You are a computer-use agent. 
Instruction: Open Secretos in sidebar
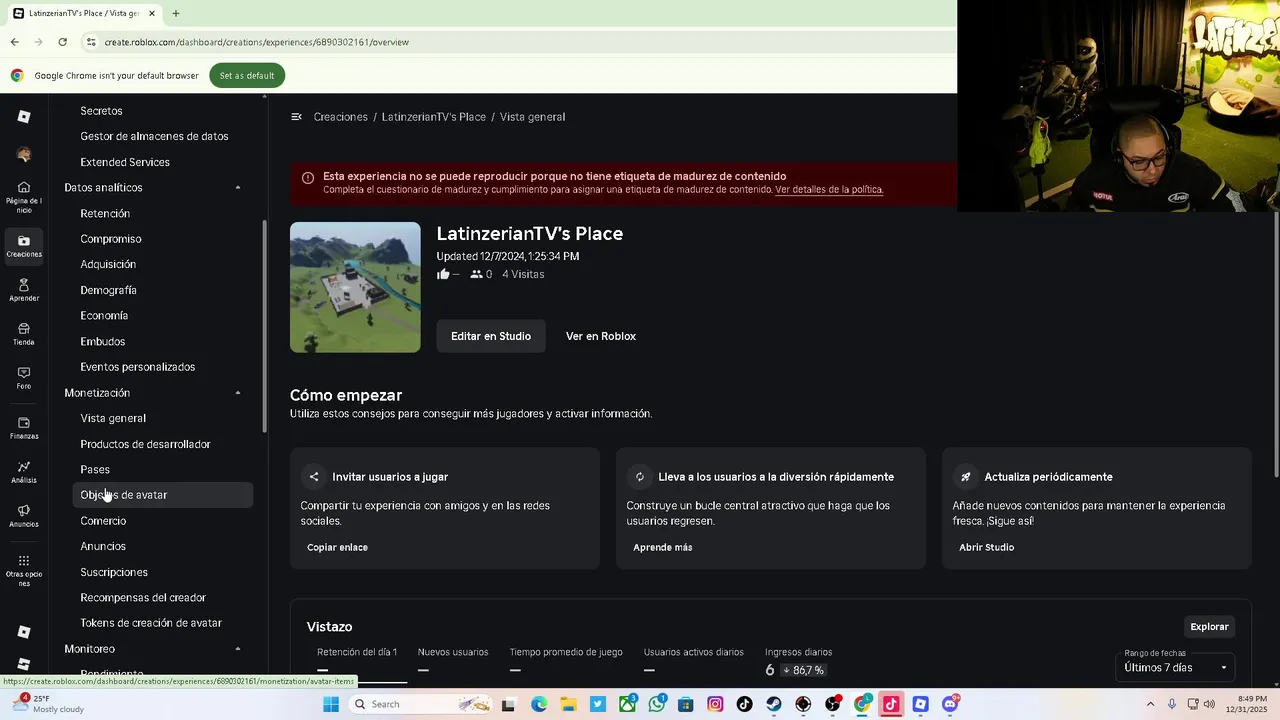point(101,111)
